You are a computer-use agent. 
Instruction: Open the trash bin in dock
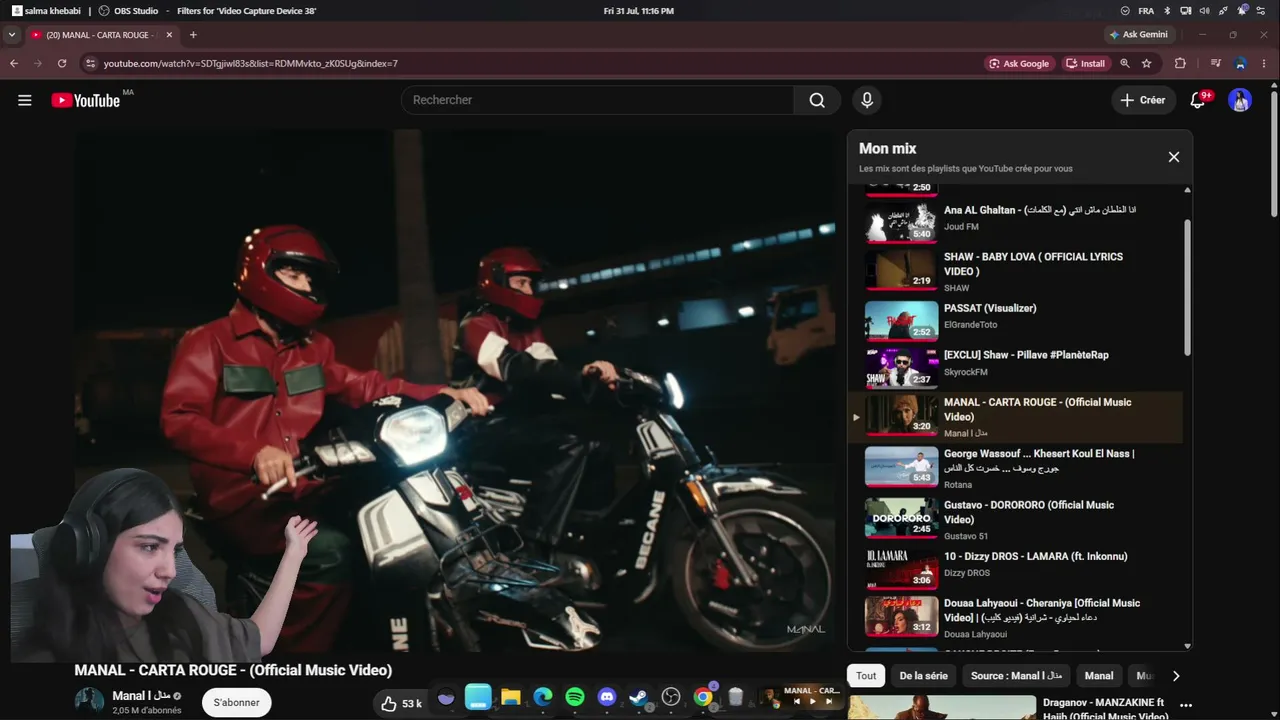(x=735, y=697)
